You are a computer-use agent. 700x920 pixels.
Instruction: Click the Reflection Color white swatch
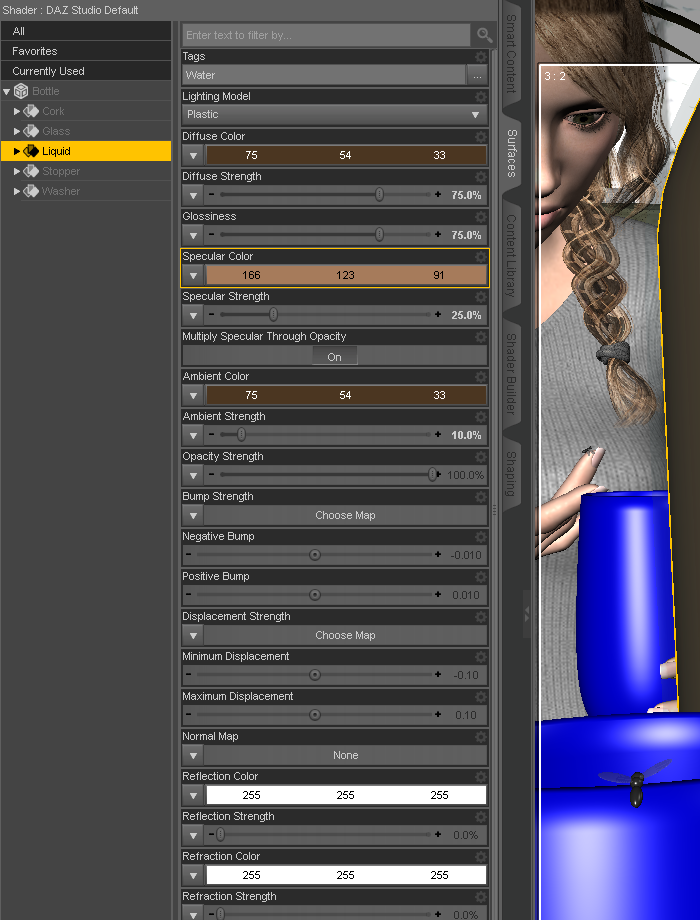346,795
